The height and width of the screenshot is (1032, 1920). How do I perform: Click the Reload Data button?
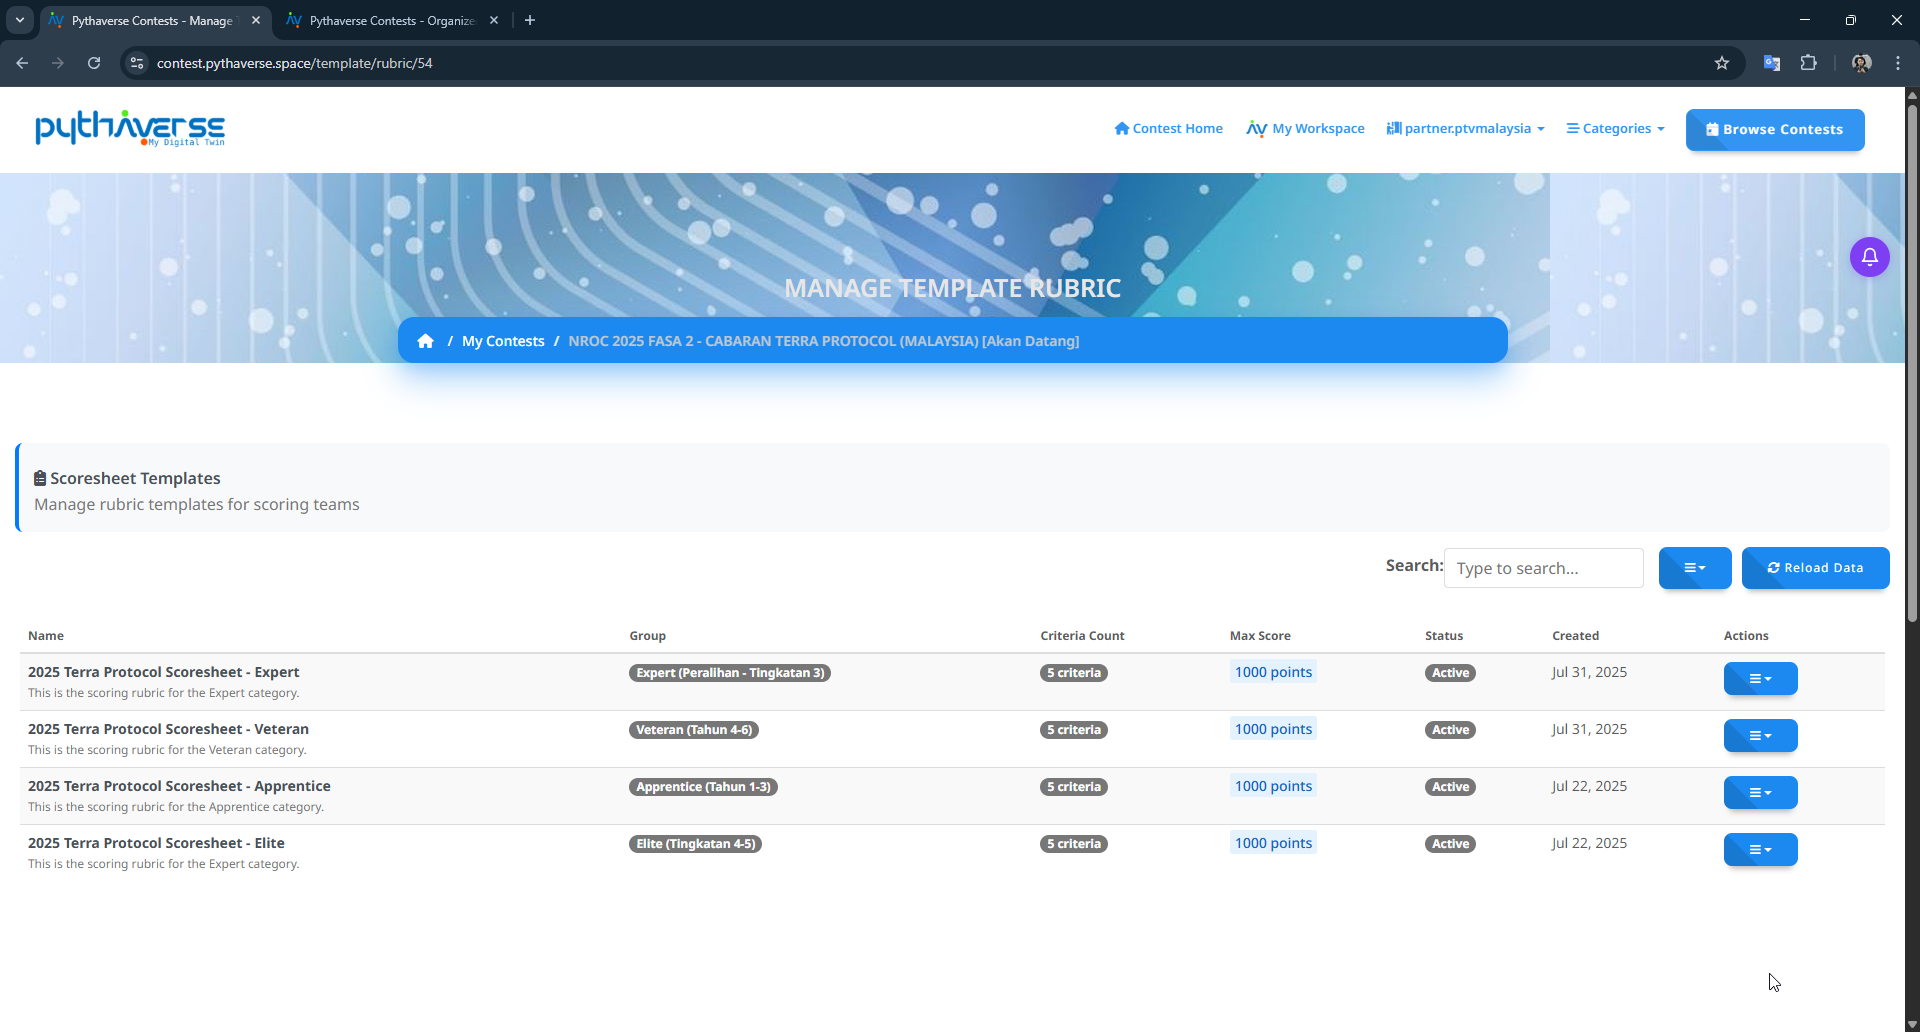(1815, 568)
